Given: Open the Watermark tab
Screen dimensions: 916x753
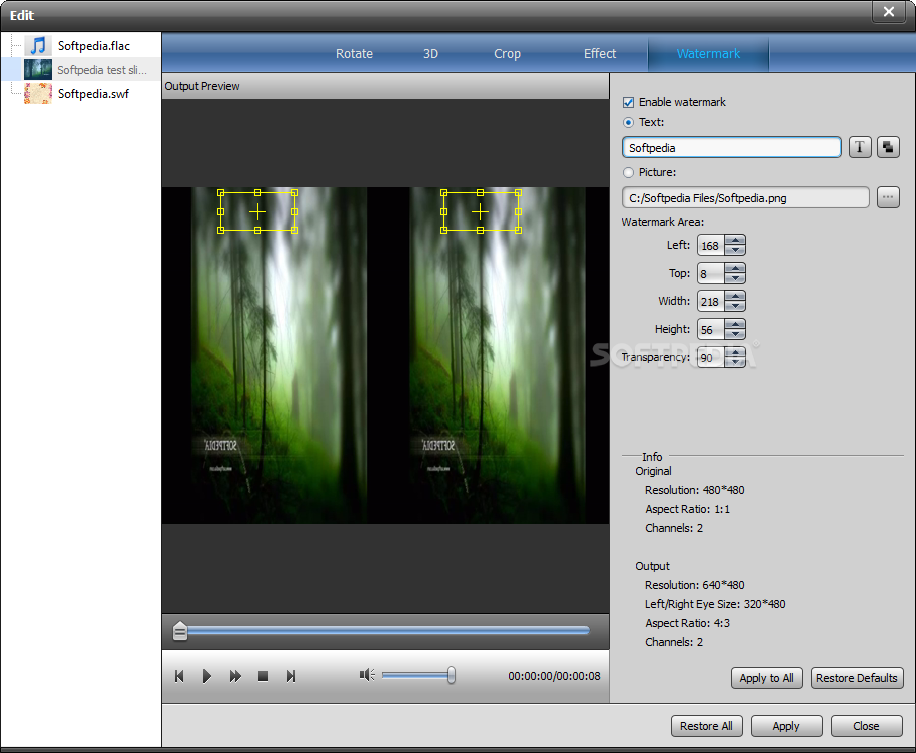Looking at the screenshot, I should pyautogui.click(x=708, y=54).
